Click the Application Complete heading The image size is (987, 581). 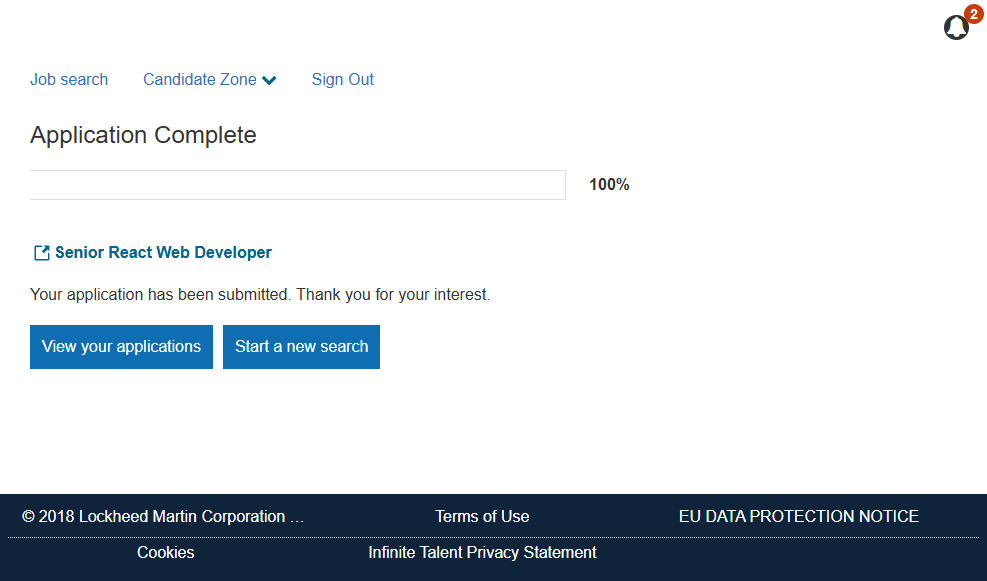click(143, 135)
